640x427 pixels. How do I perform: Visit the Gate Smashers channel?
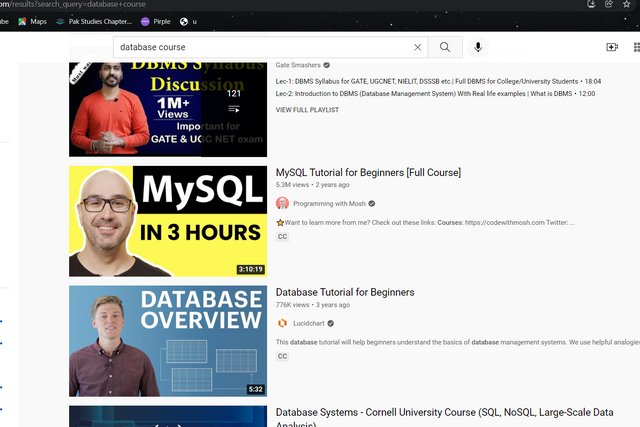[x=298, y=65]
